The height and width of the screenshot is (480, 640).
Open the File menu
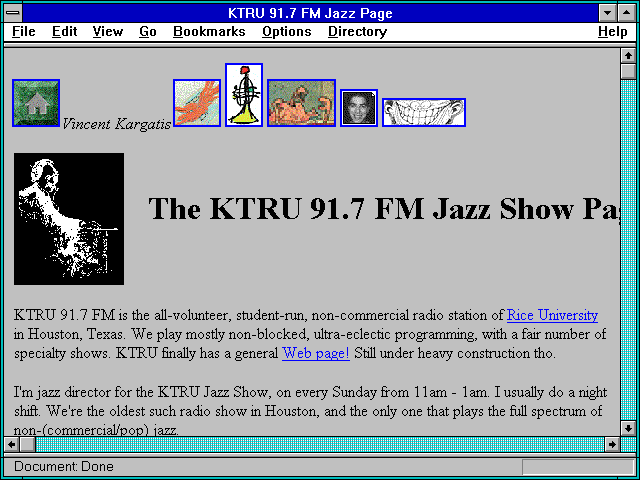24,32
